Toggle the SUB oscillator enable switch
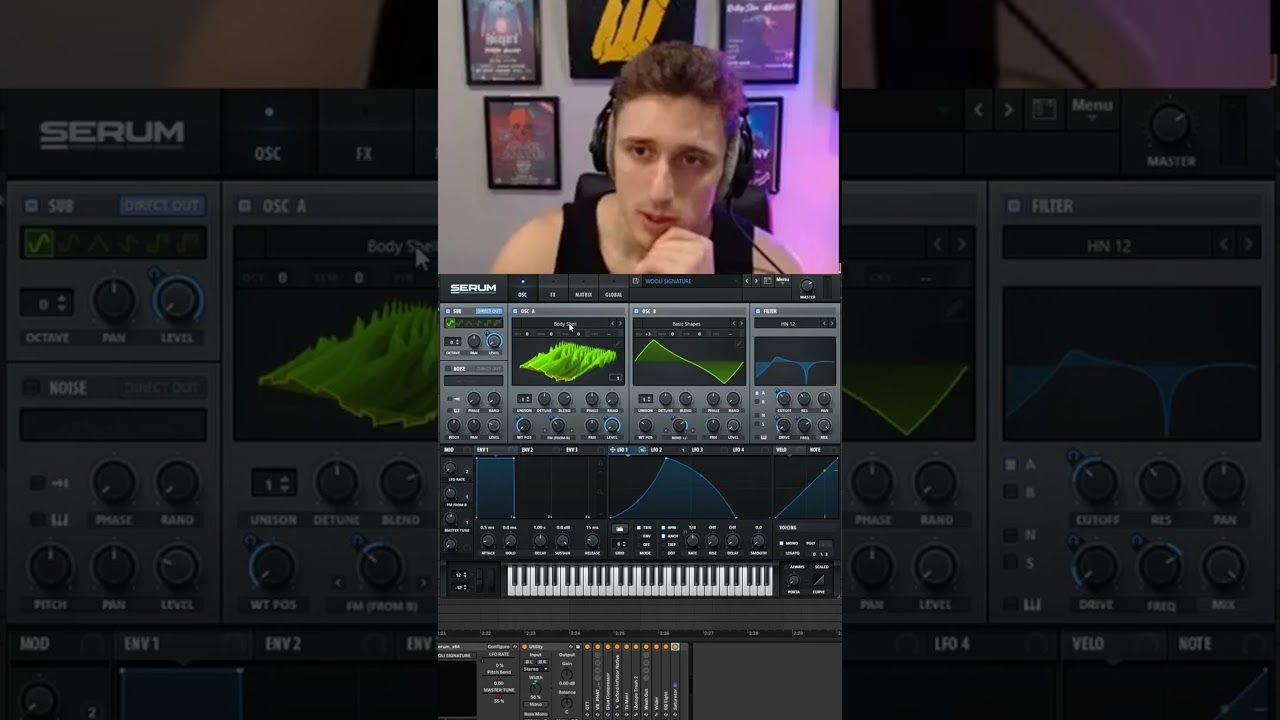Image resolution: width=1280 pixels, height=720 pixels. pos(447,311)
